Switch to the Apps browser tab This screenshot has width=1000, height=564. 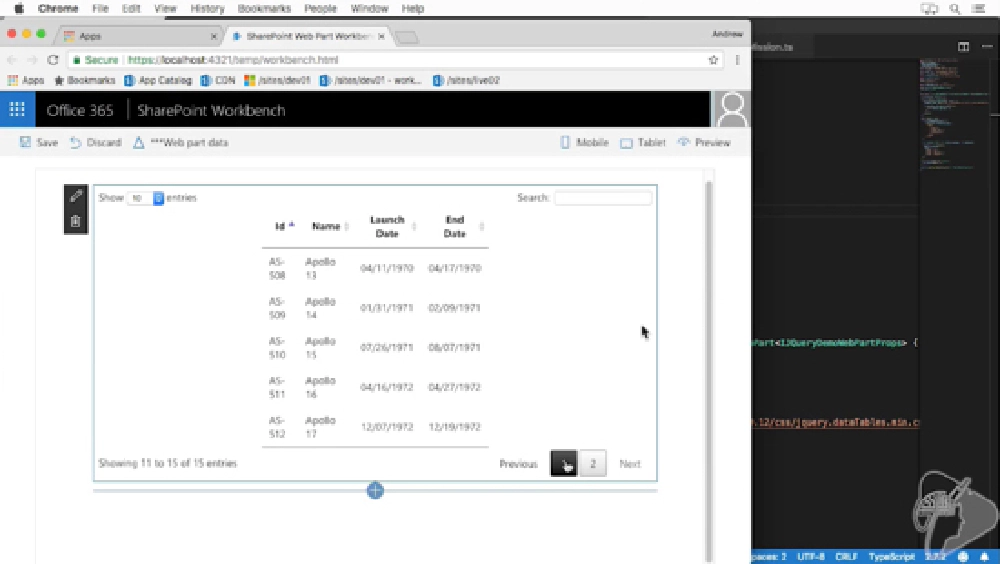pyautogui.click(x=138, y=36)
